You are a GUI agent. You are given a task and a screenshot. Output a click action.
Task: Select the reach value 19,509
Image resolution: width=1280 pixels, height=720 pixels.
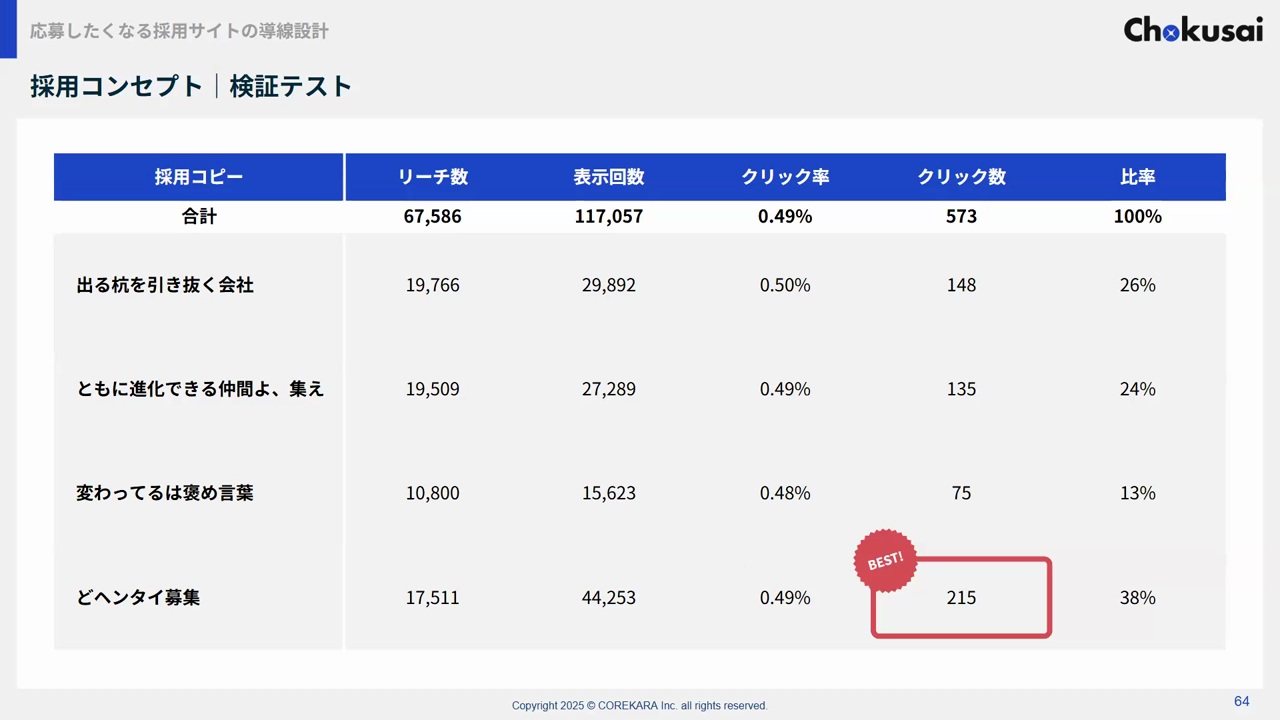pos(433,389)
